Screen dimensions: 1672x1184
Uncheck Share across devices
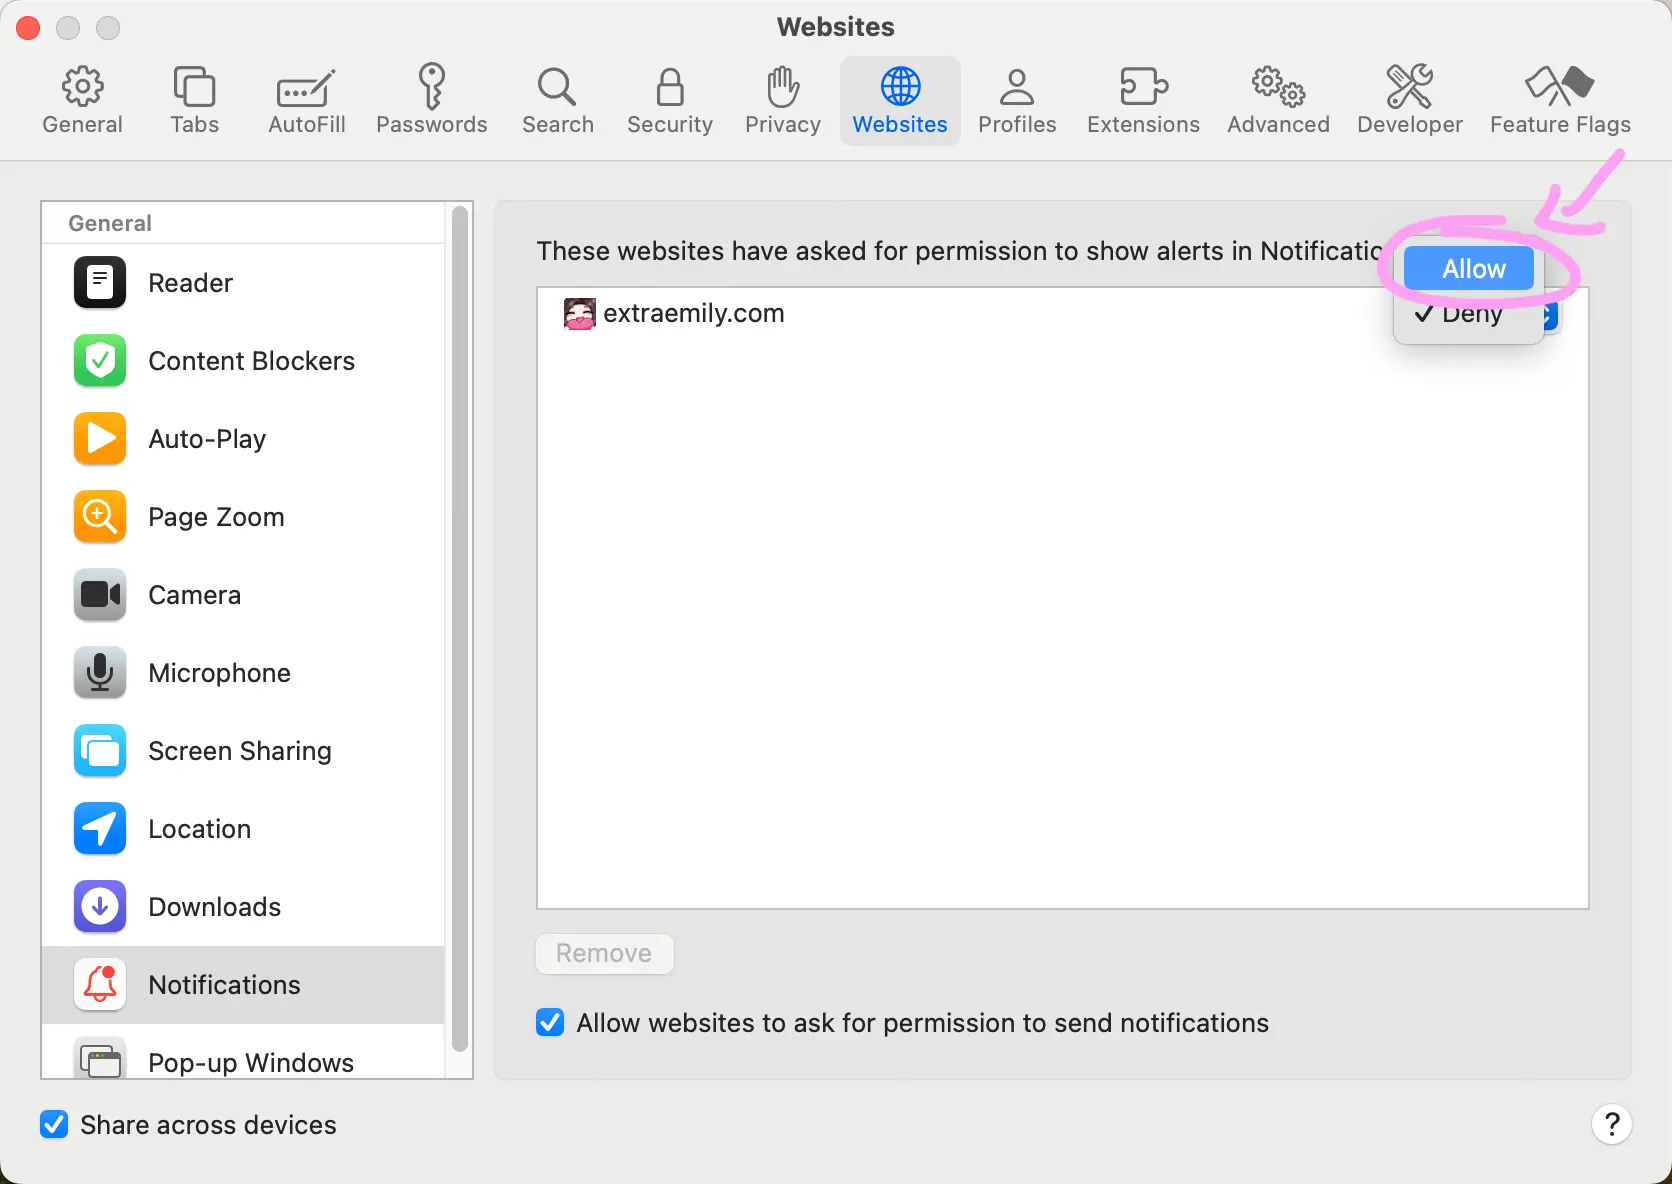tap(54, 1125)
